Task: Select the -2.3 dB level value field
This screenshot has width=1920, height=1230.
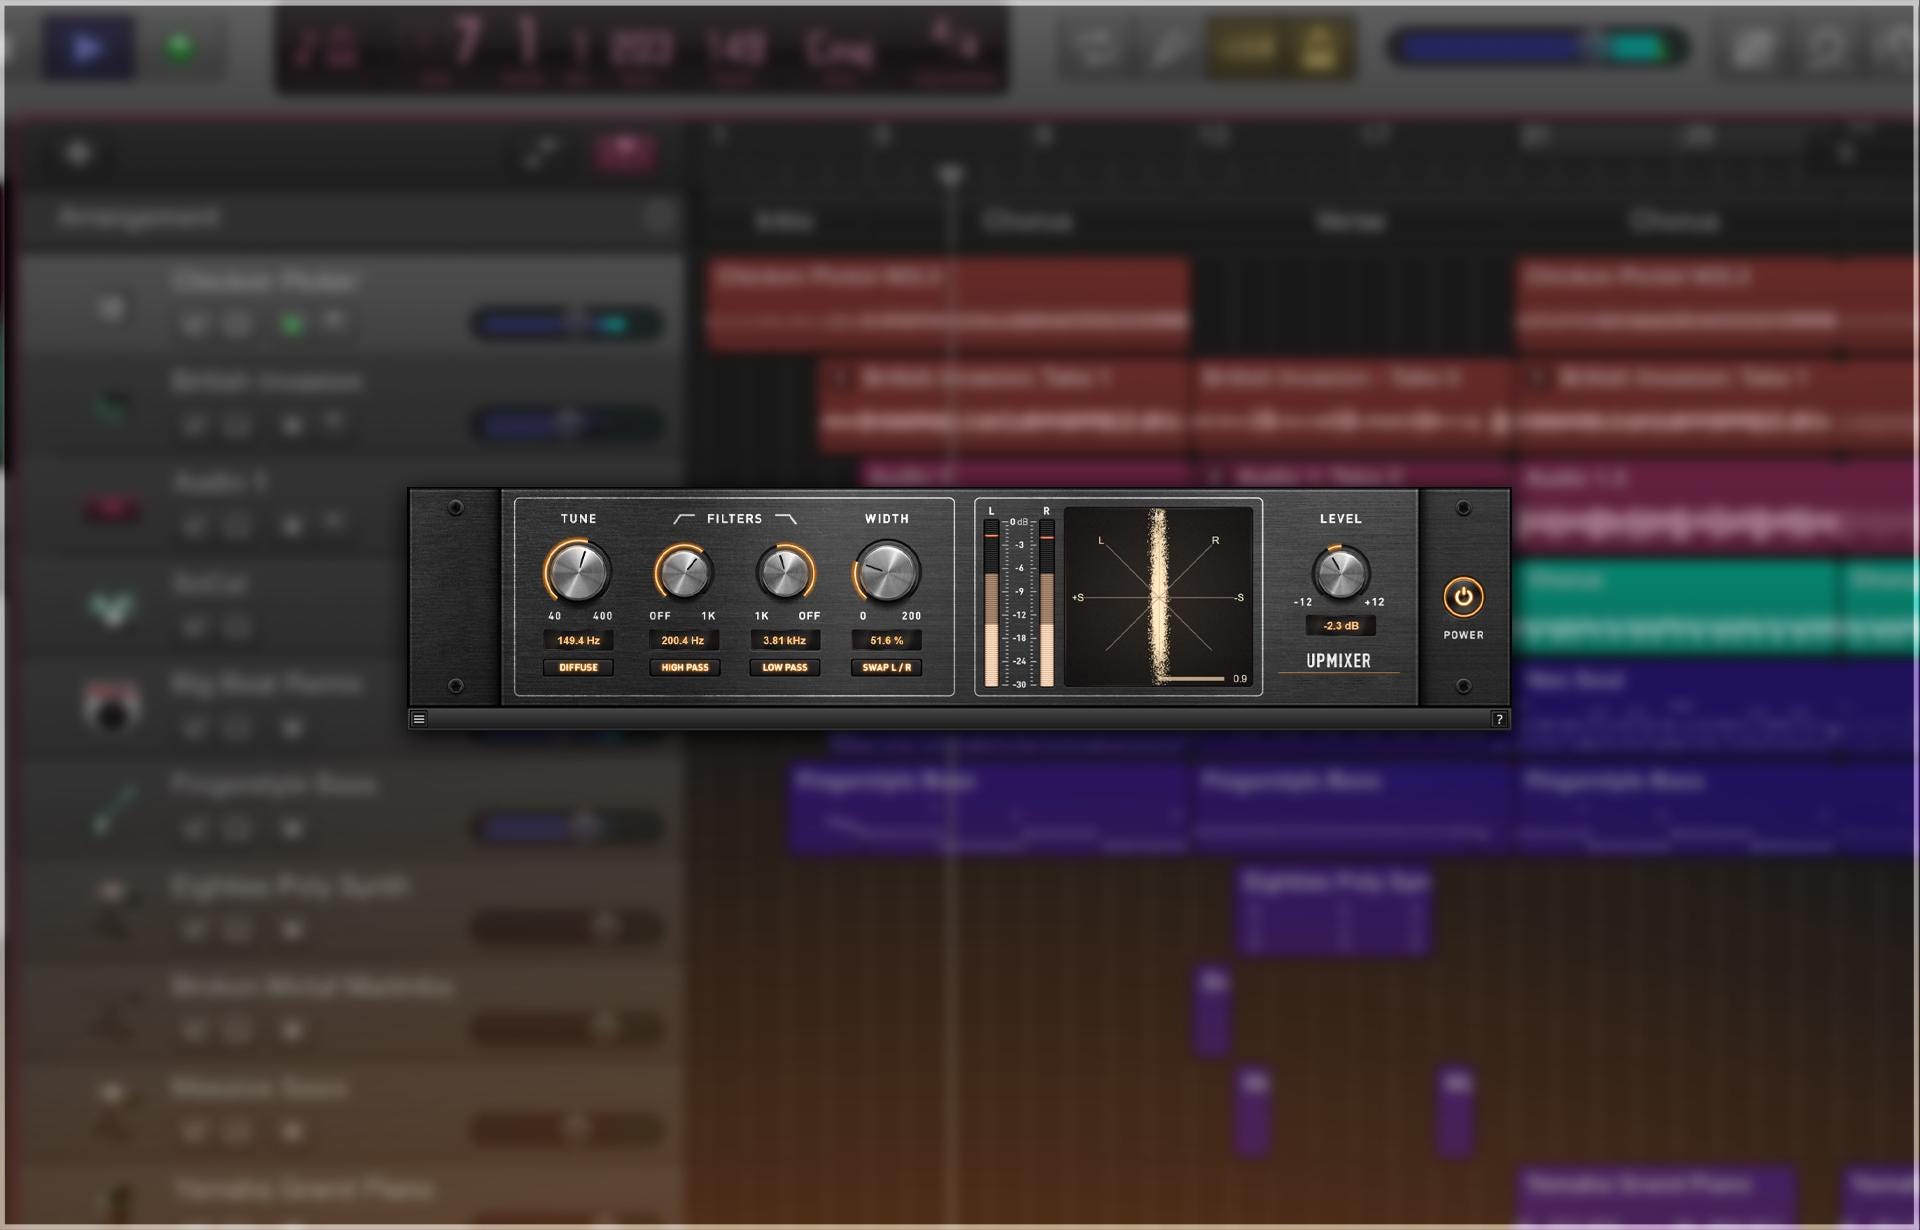Action: [x=1340, y=626]
